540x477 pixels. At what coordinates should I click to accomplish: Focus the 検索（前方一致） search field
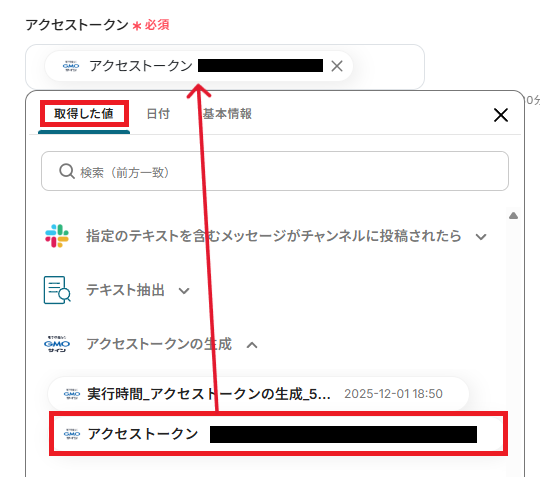[x=275, y=171]
